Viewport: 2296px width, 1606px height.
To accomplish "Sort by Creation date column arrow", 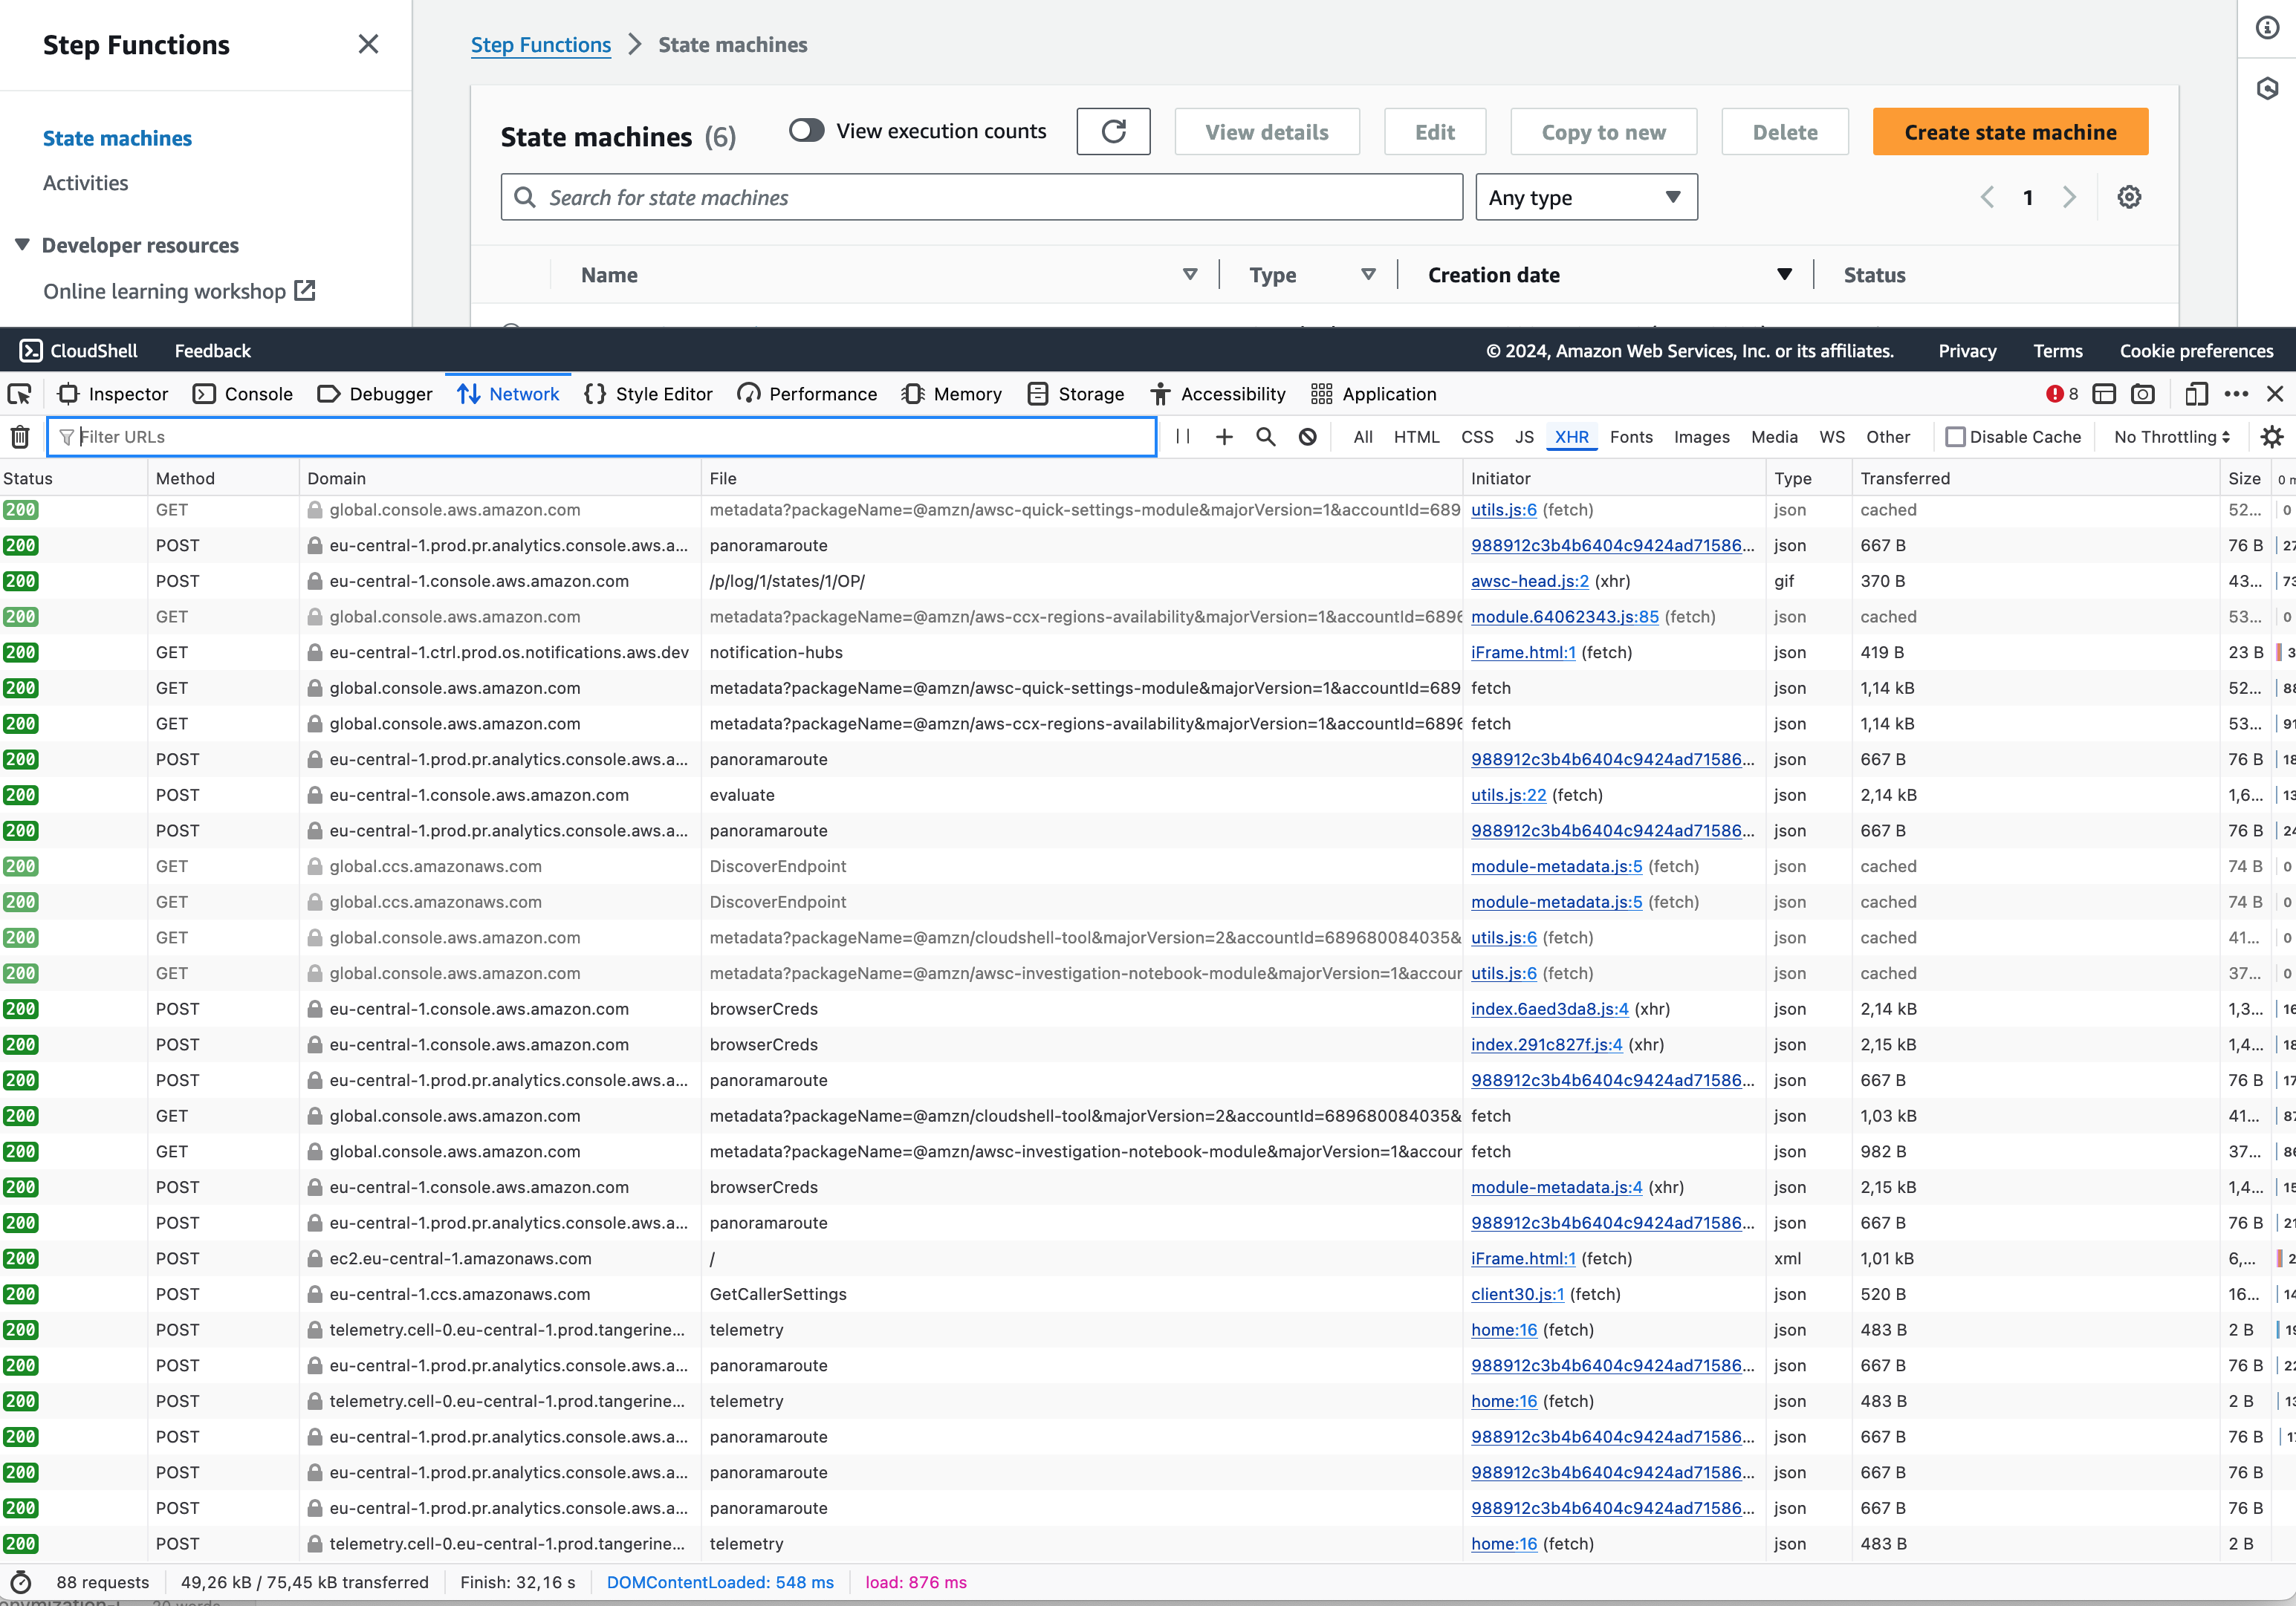I will tap(1784, 274).
